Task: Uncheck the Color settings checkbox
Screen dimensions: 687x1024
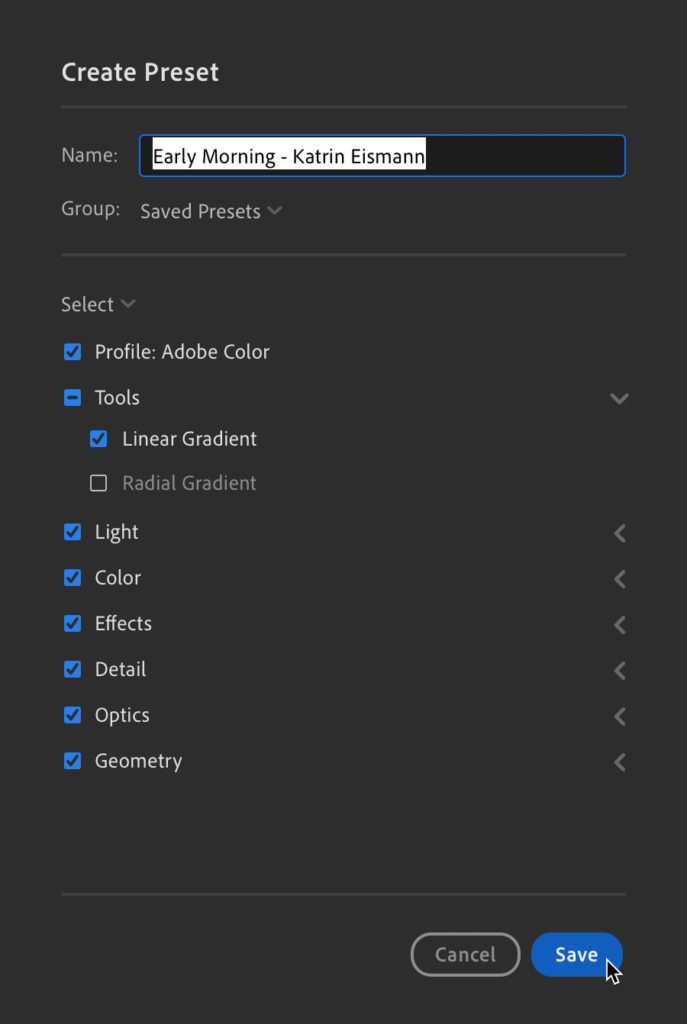Action: pyautogui.click(x=72, y=578)
